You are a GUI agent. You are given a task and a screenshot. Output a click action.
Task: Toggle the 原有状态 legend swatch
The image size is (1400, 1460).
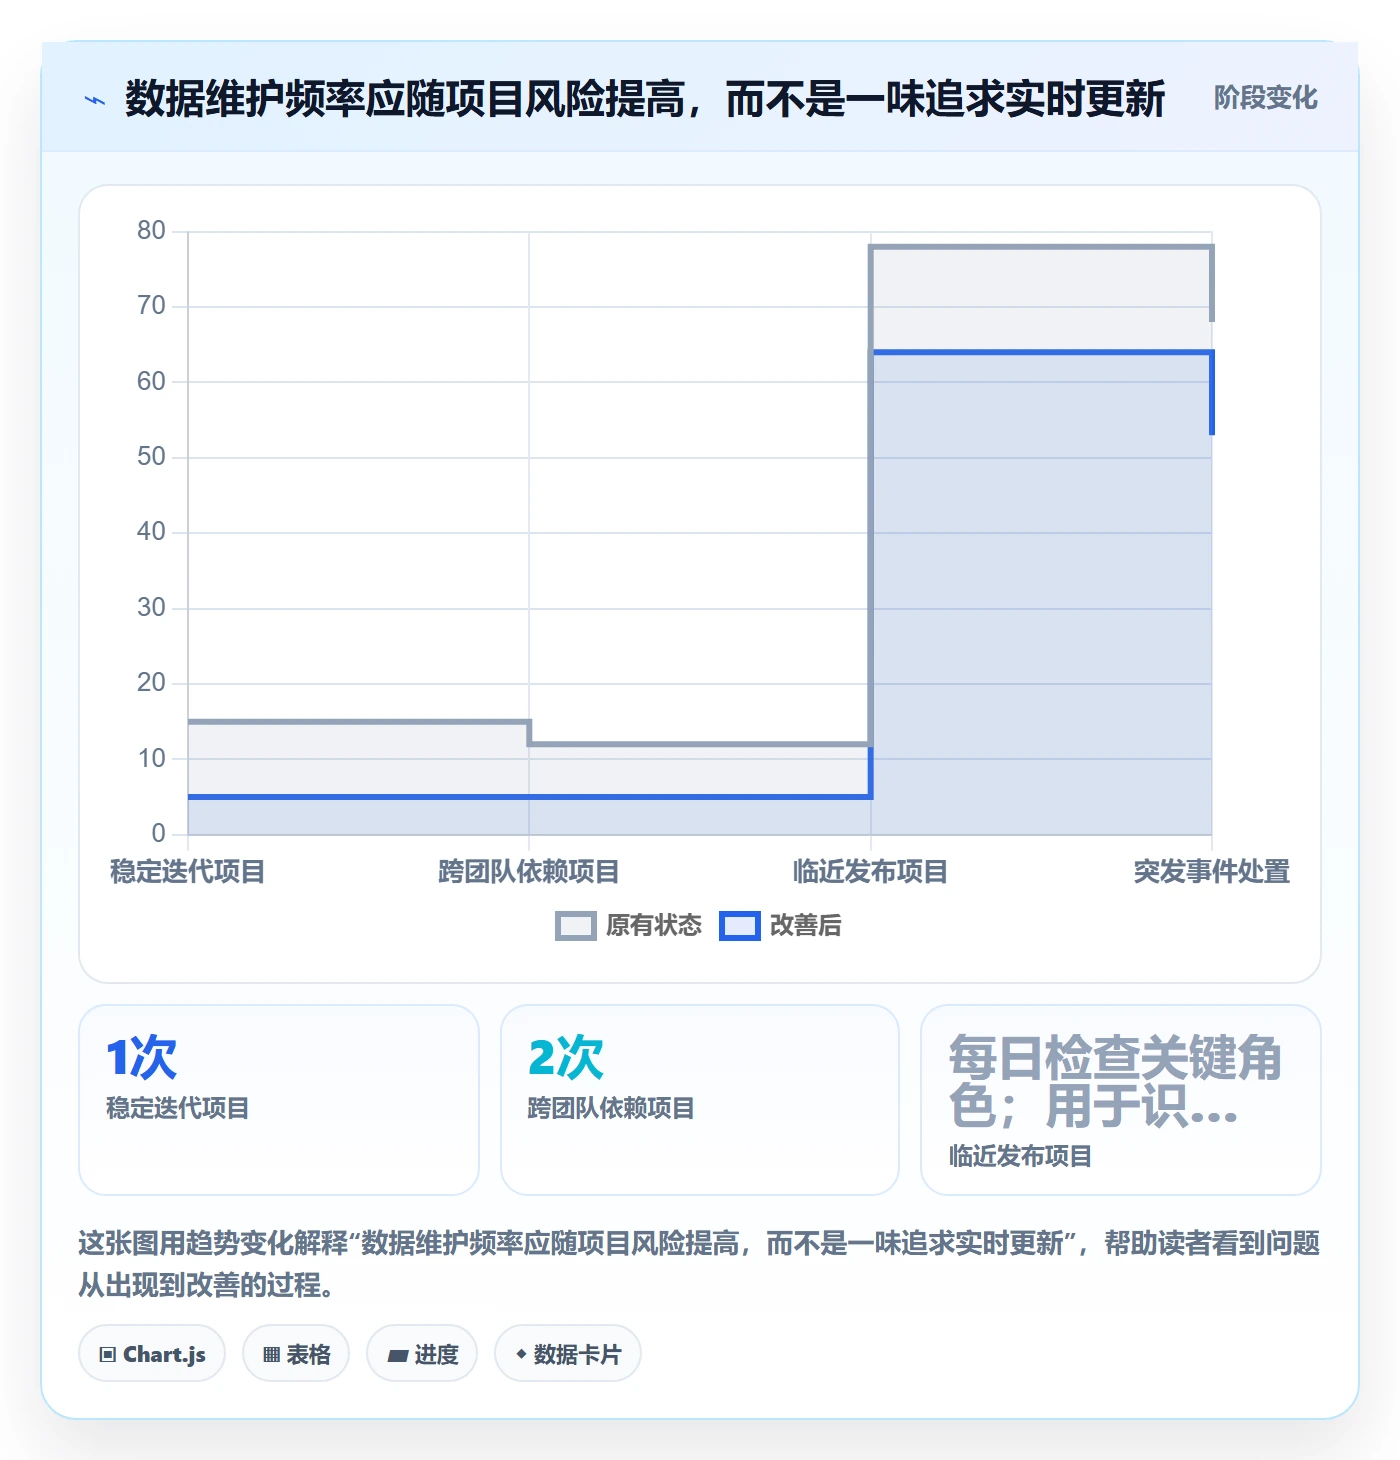[575, 926]
